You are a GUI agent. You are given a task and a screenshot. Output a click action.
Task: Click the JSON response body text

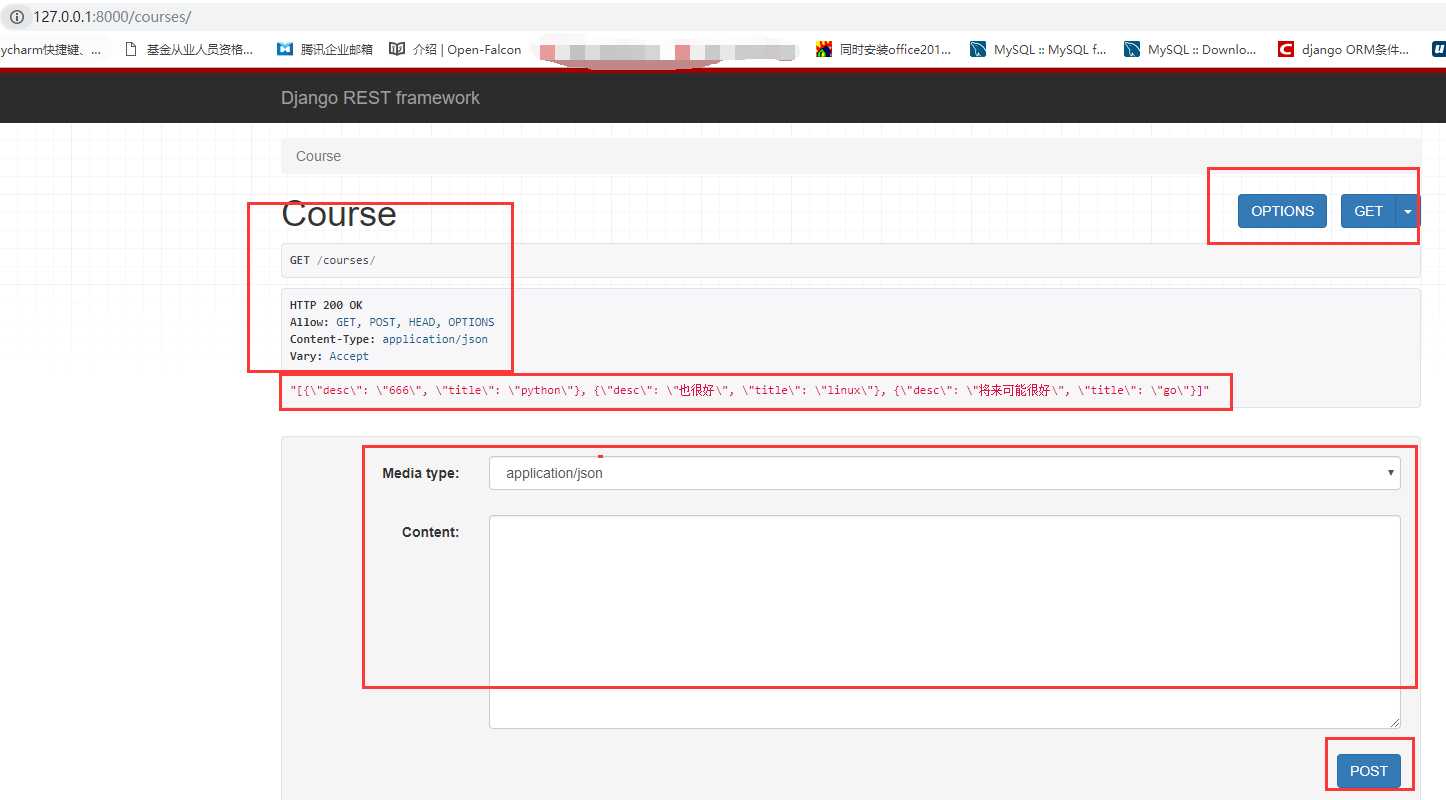coord(749,391)
